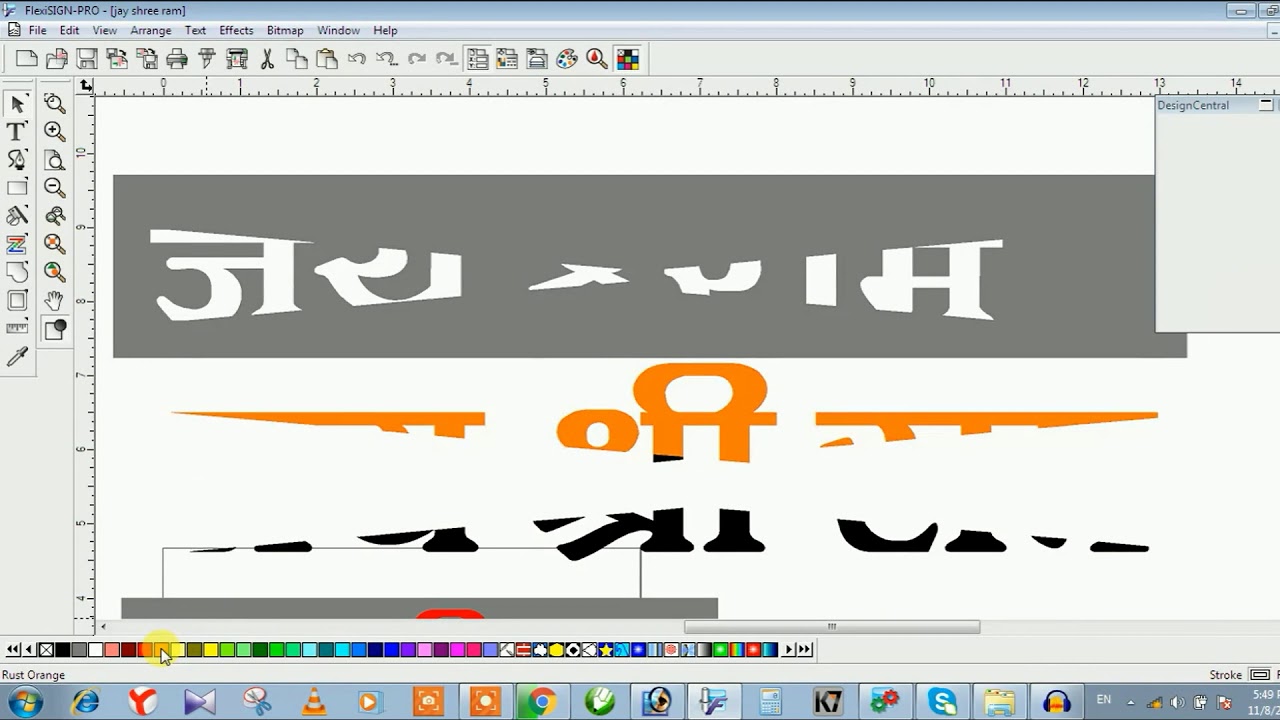This screenshot has width=1280, height=720.
Task: Apply the gold star pattern swatch
Action: pos(605,650)
